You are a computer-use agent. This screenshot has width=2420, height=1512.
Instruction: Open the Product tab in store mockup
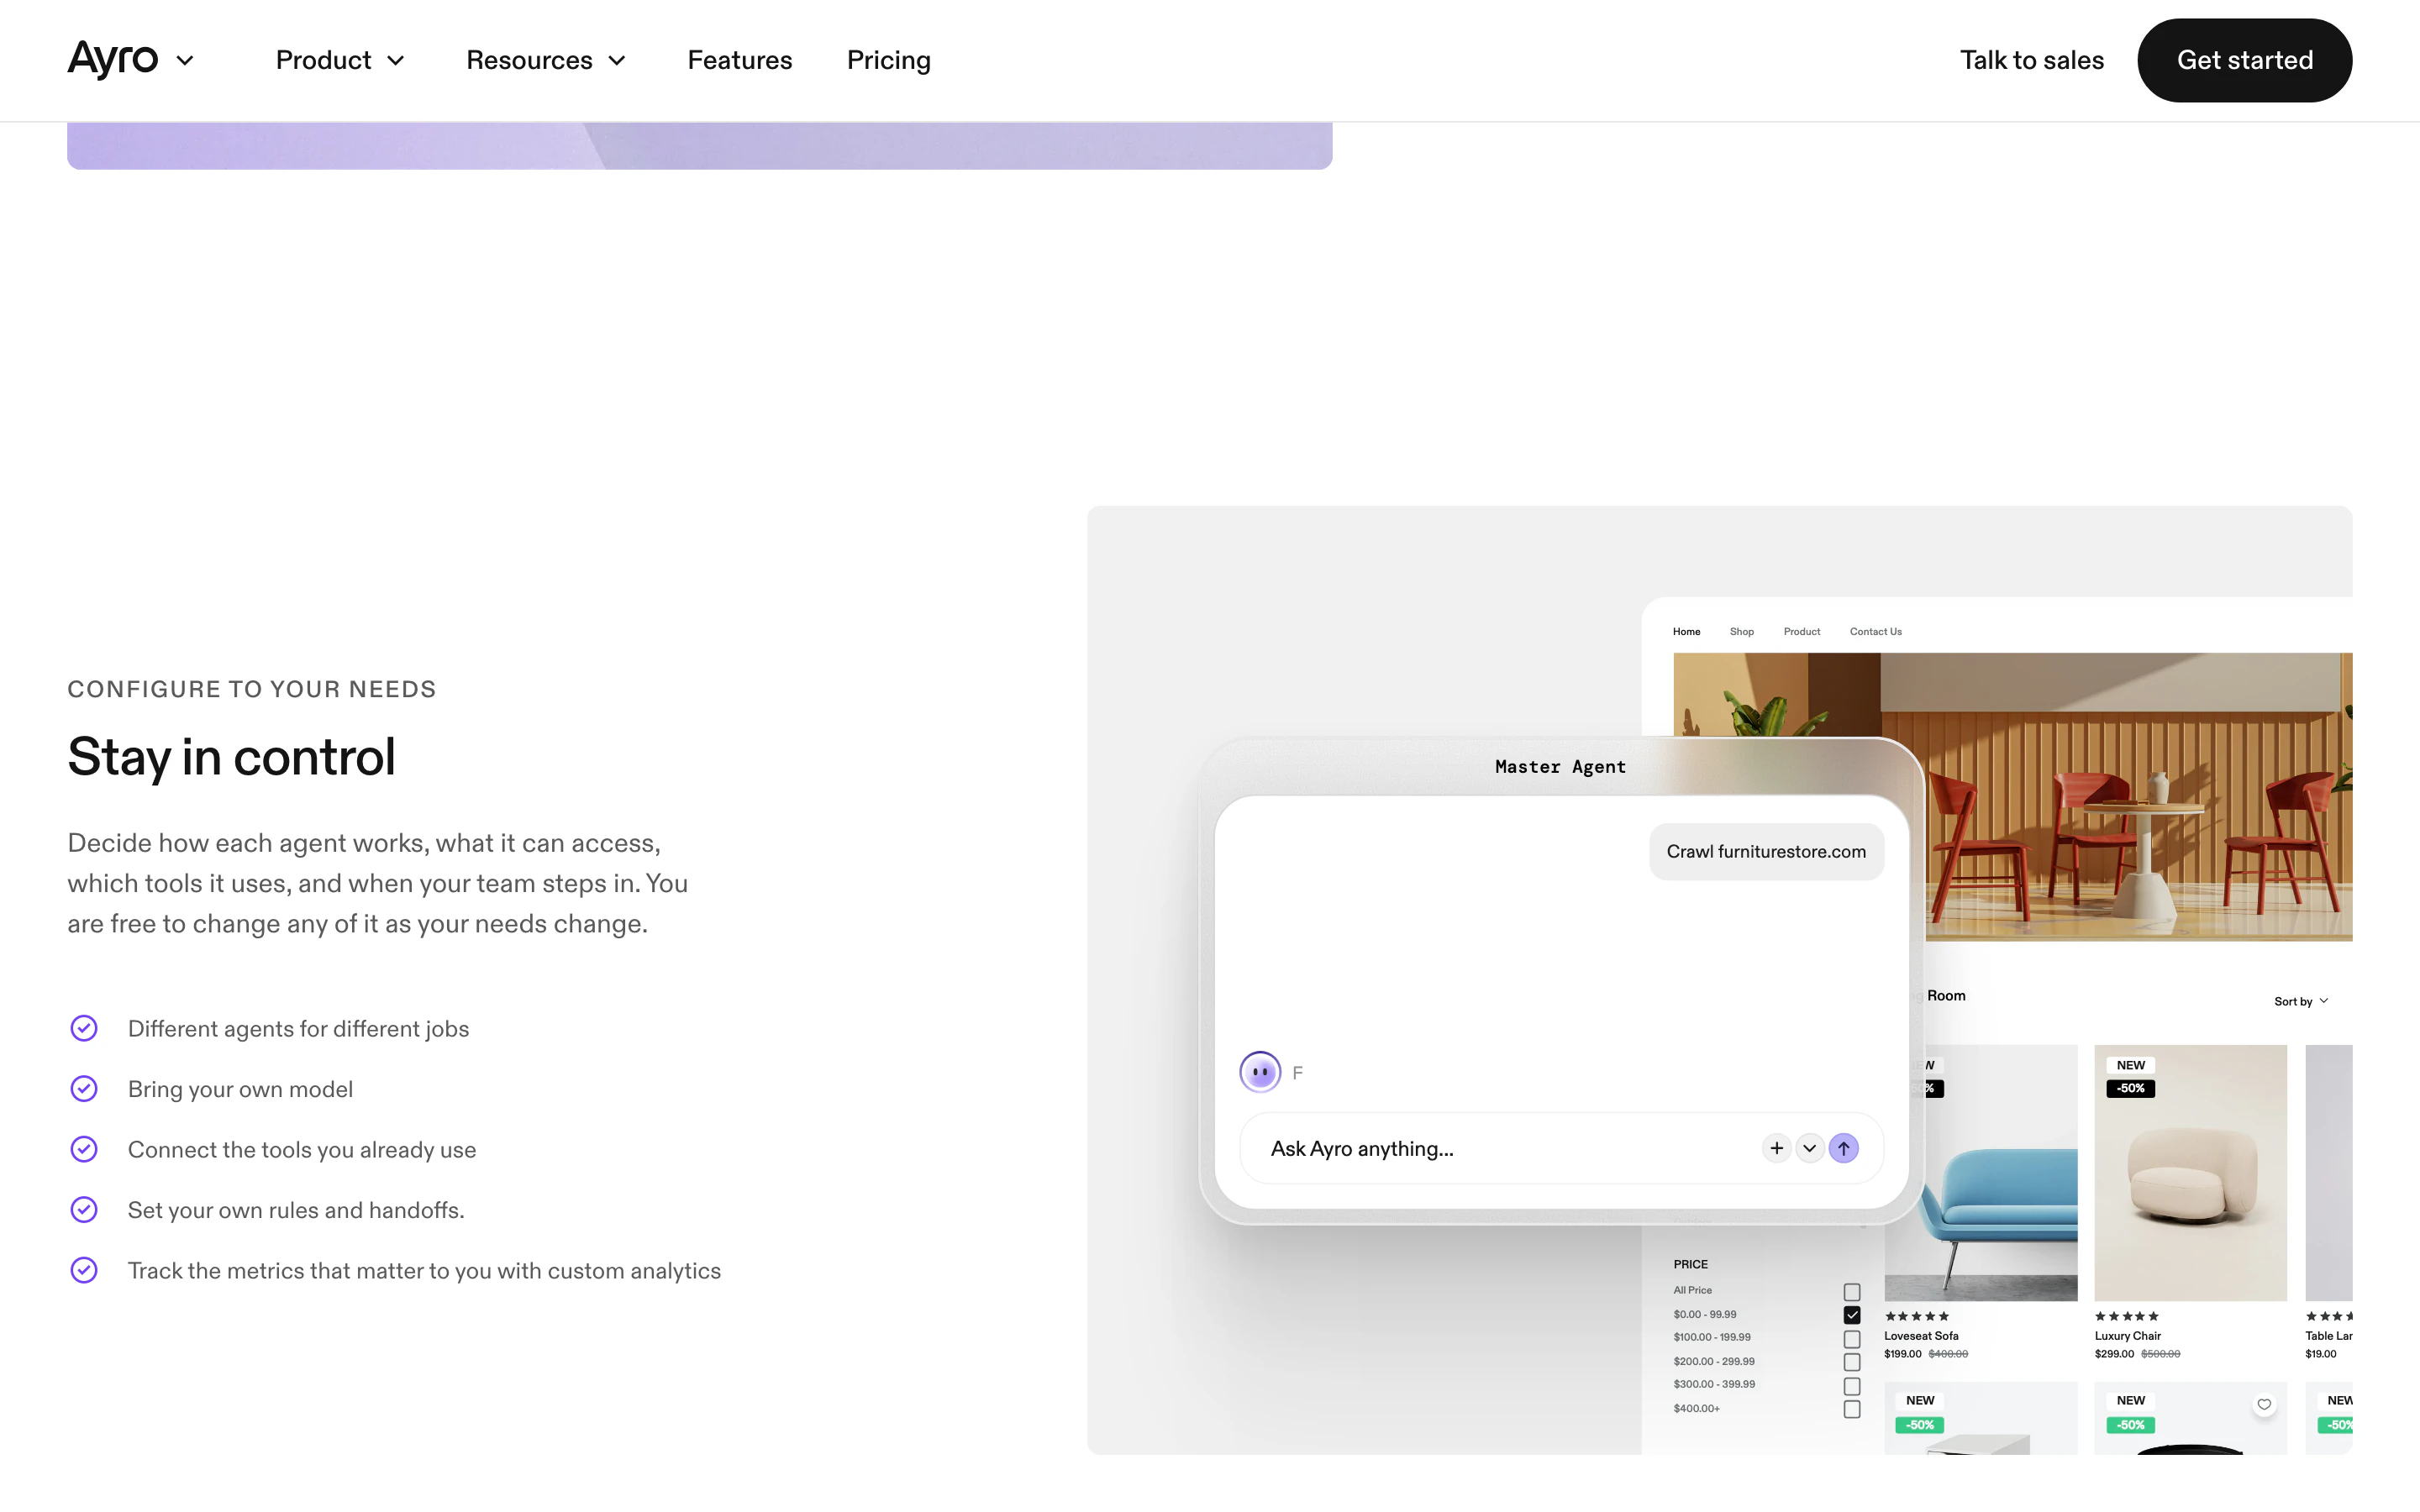tap(1801, 631)
